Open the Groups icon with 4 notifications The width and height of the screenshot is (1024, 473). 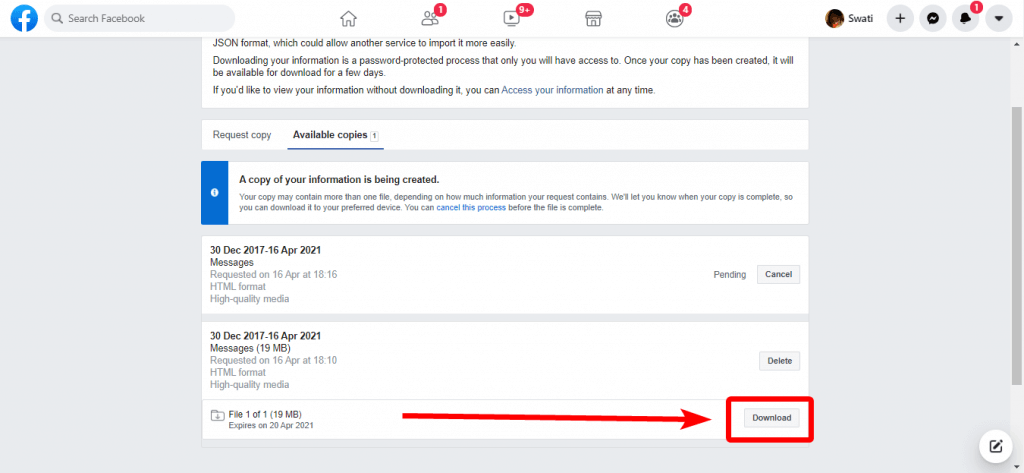674,18
